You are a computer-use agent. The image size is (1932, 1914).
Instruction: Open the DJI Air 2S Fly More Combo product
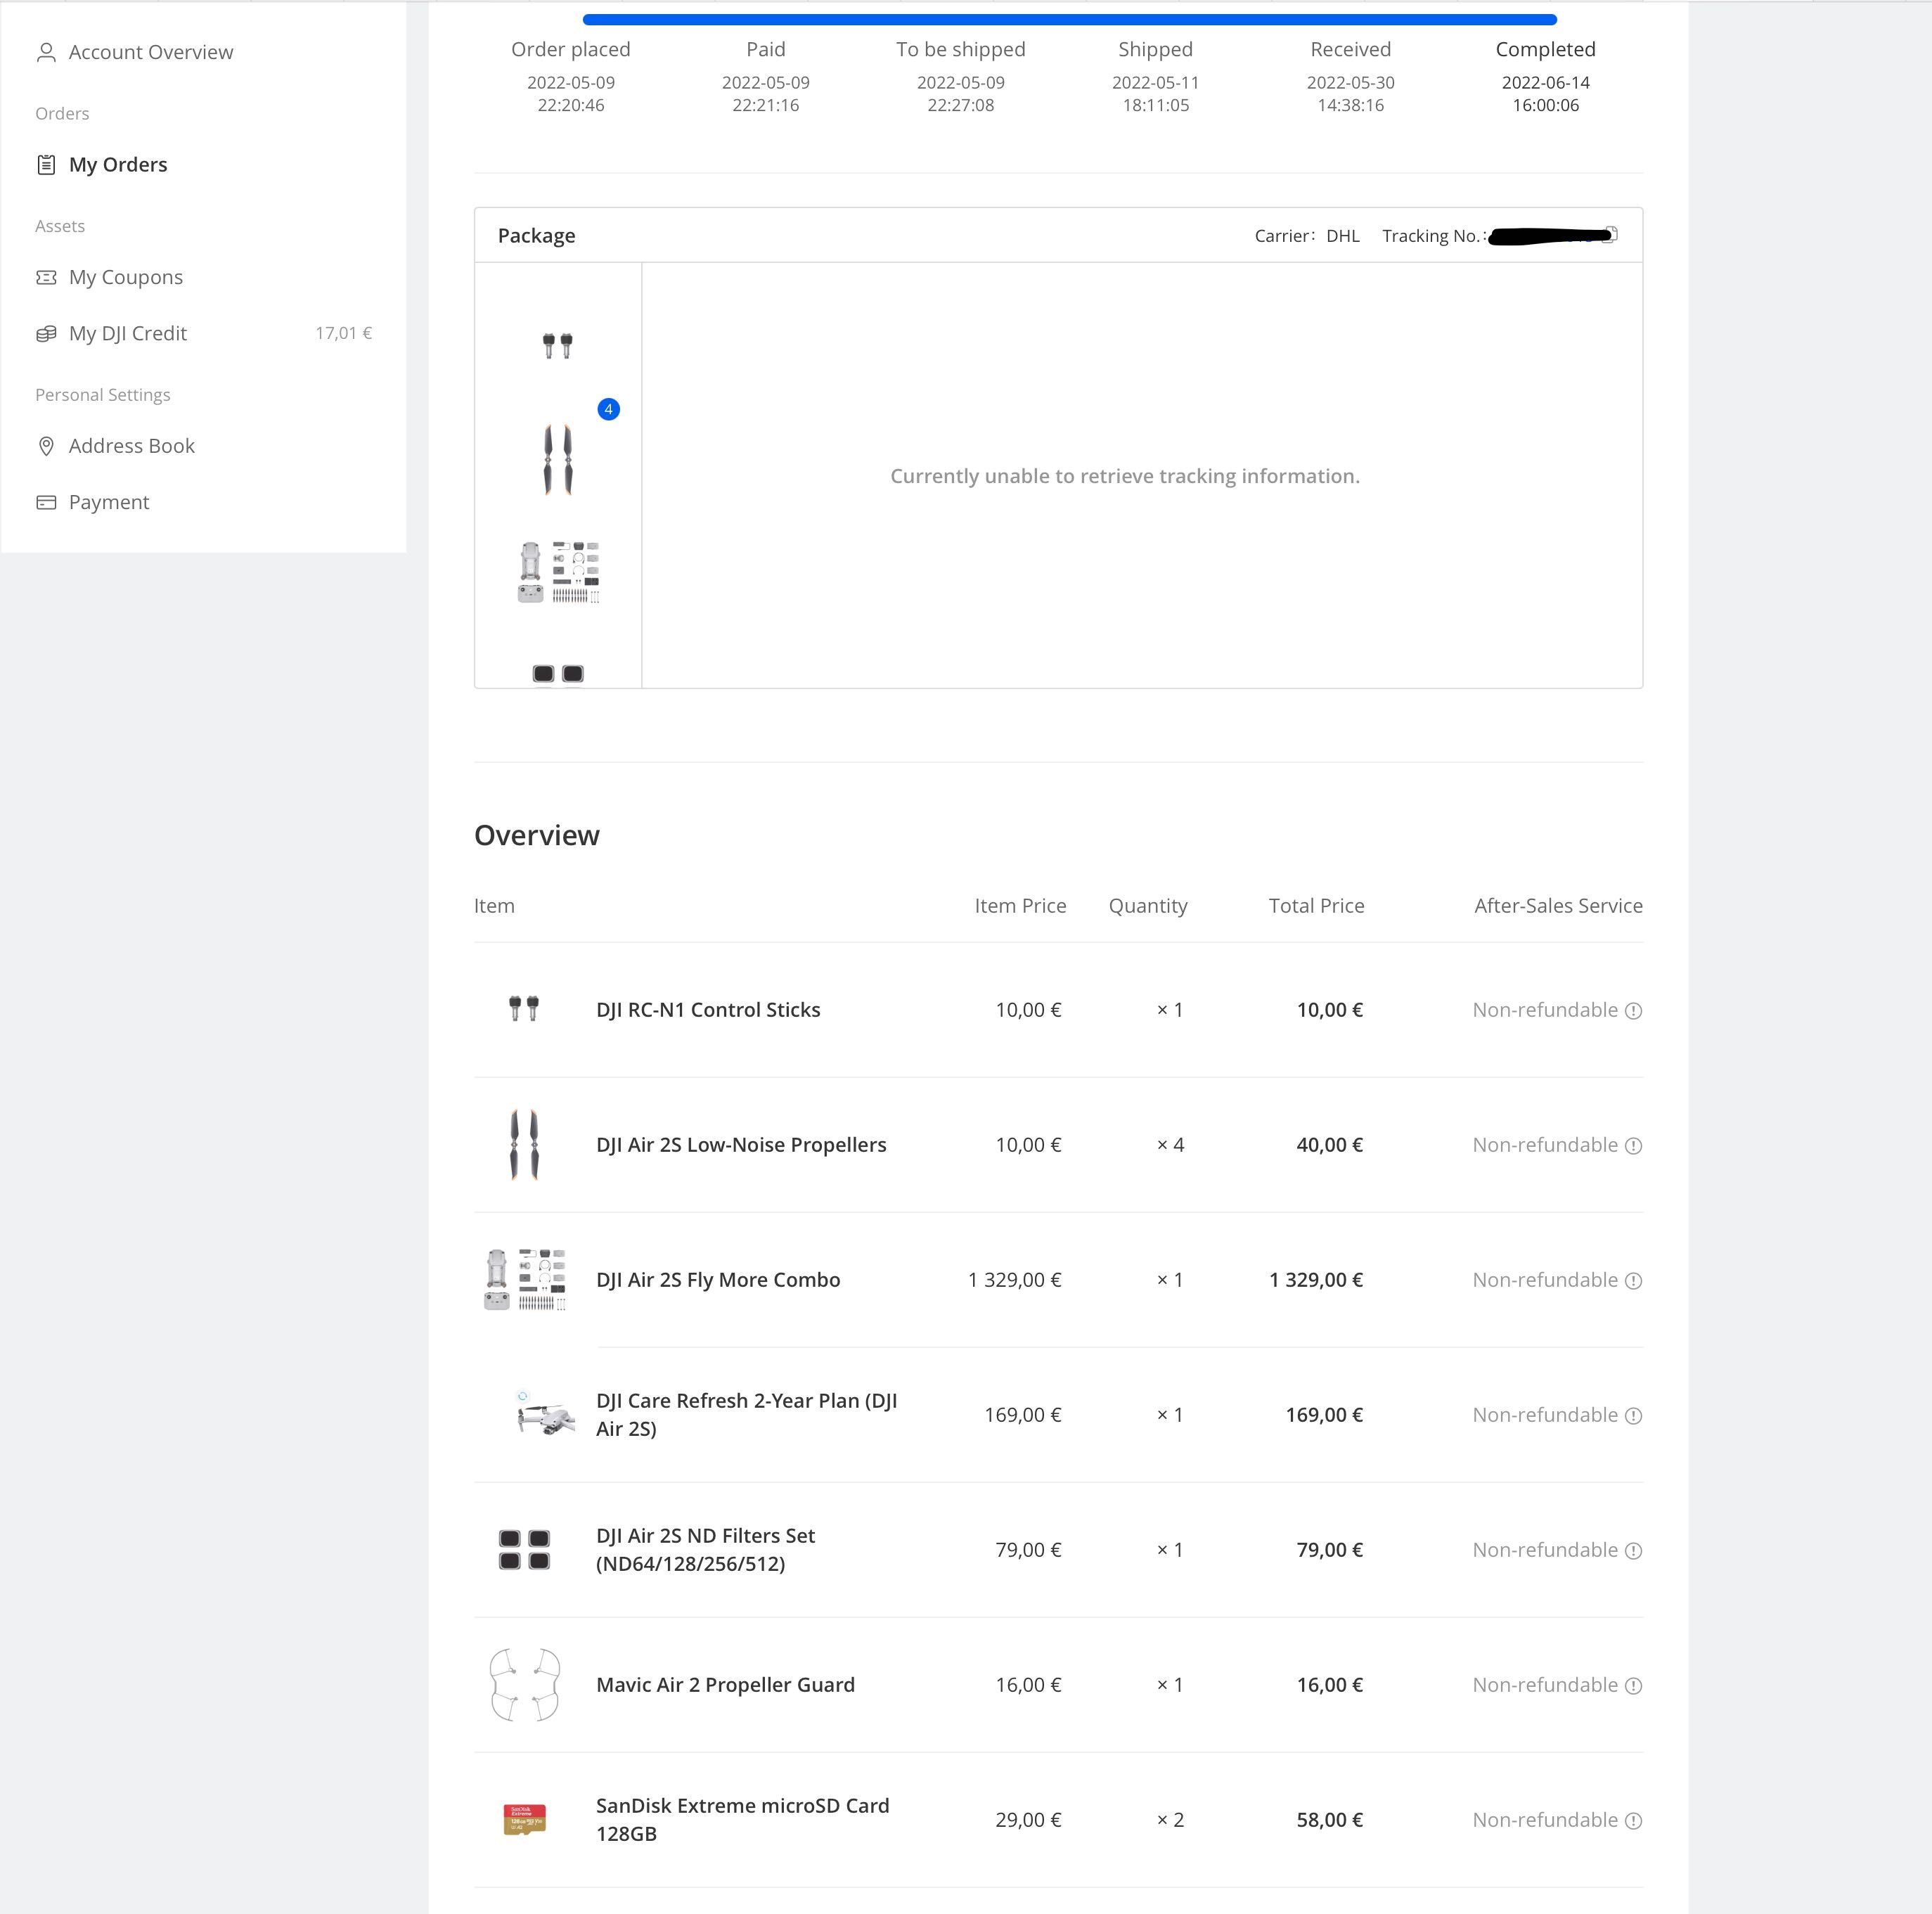[718, 1280]
